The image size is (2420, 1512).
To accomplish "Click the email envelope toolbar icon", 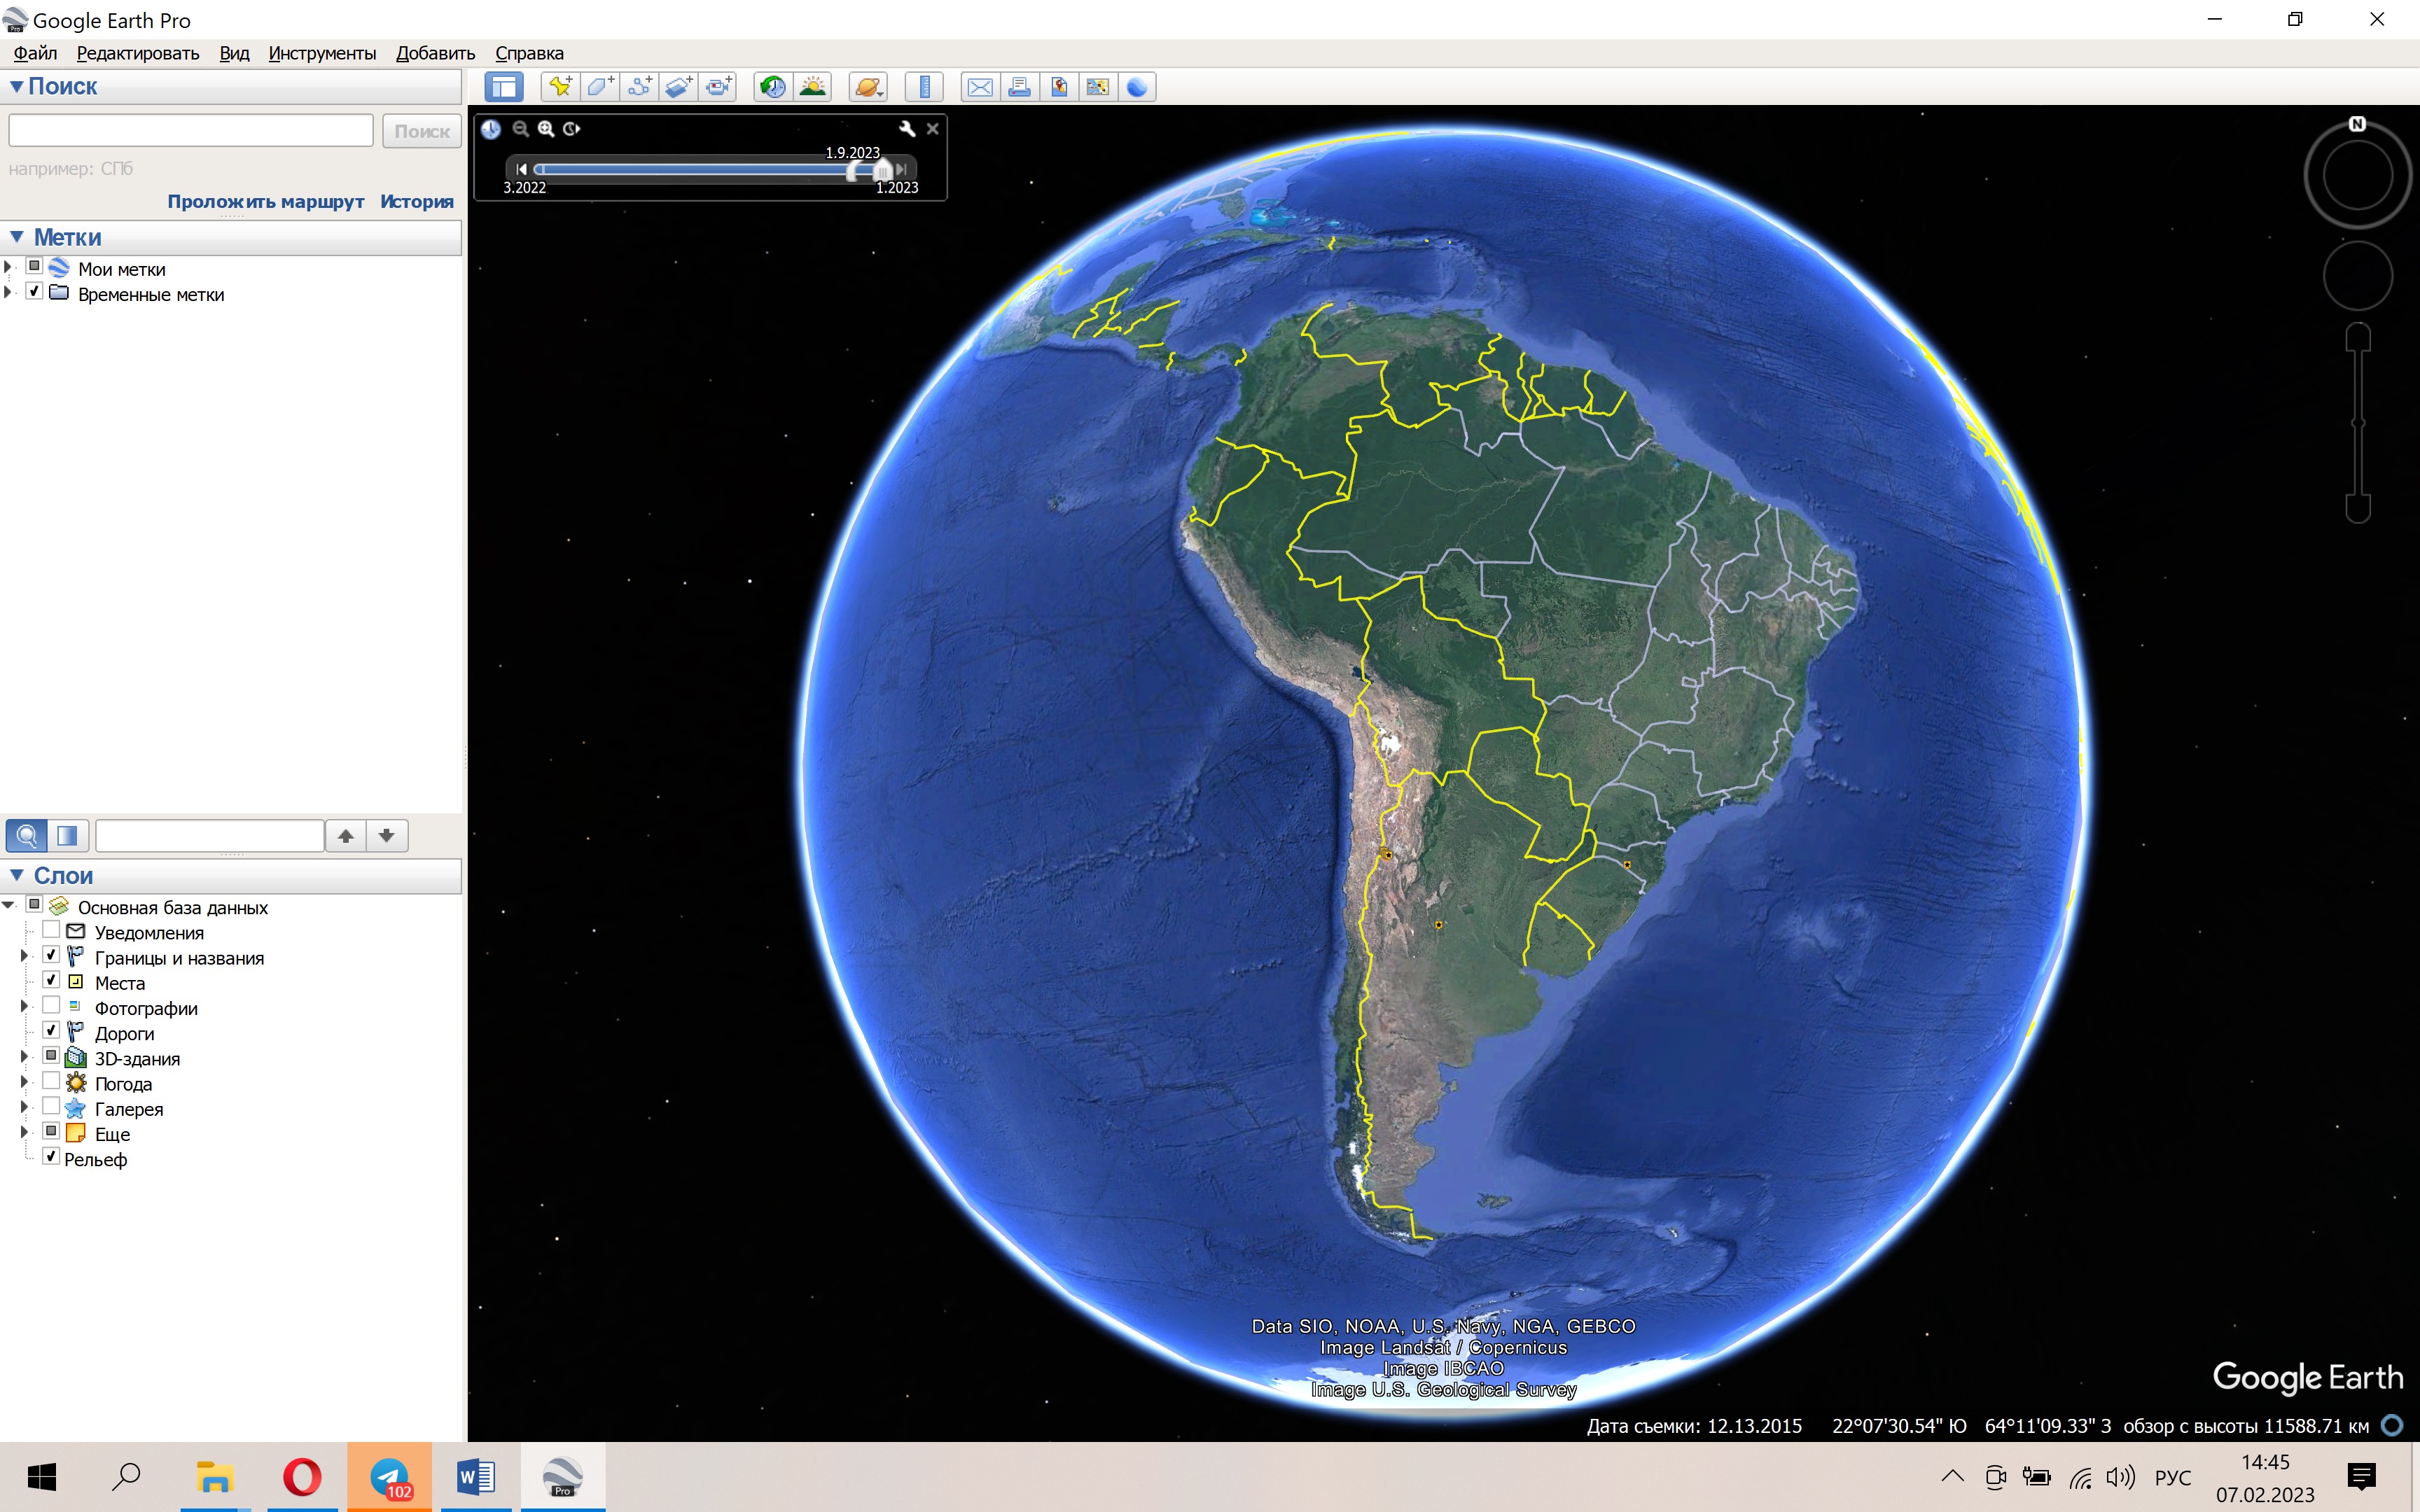I will click(980, 87).
